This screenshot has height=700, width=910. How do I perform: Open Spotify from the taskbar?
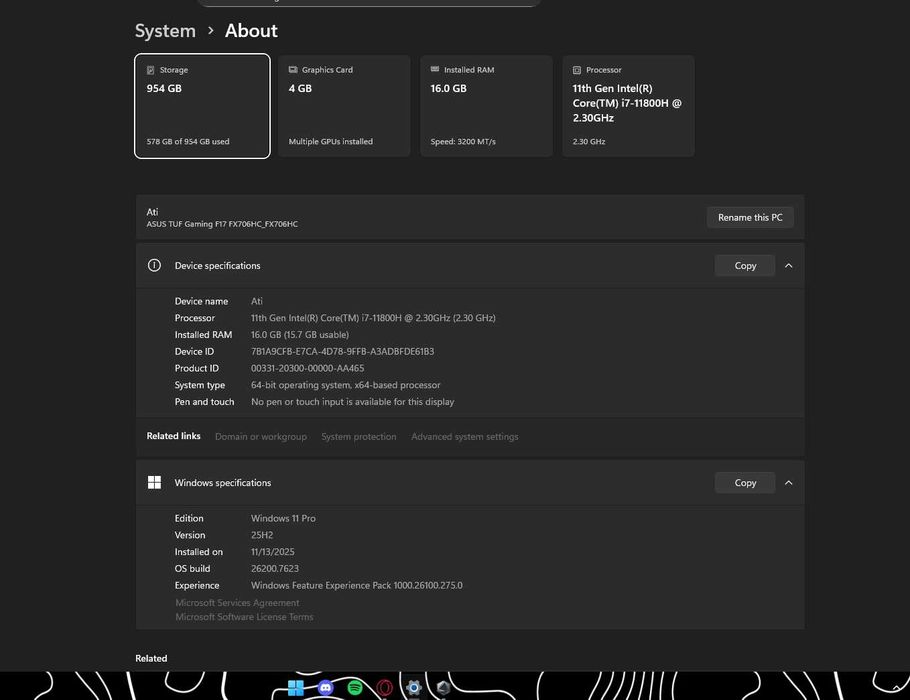pyautogui.click(x=355, y=688)
